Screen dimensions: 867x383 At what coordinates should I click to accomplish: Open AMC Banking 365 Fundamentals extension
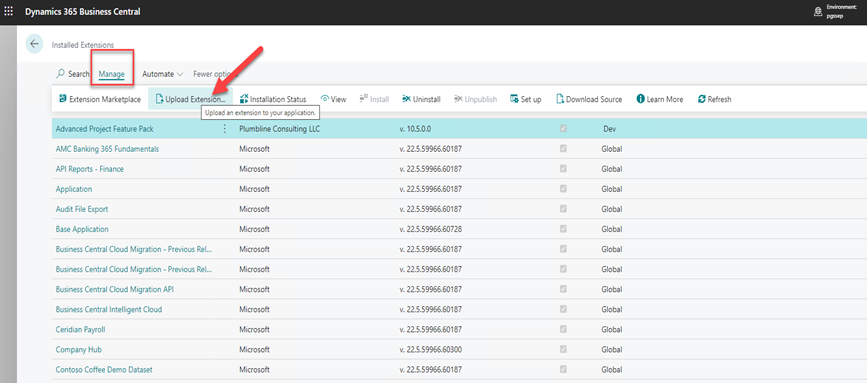pyautogui.click(x=107, y=149)
